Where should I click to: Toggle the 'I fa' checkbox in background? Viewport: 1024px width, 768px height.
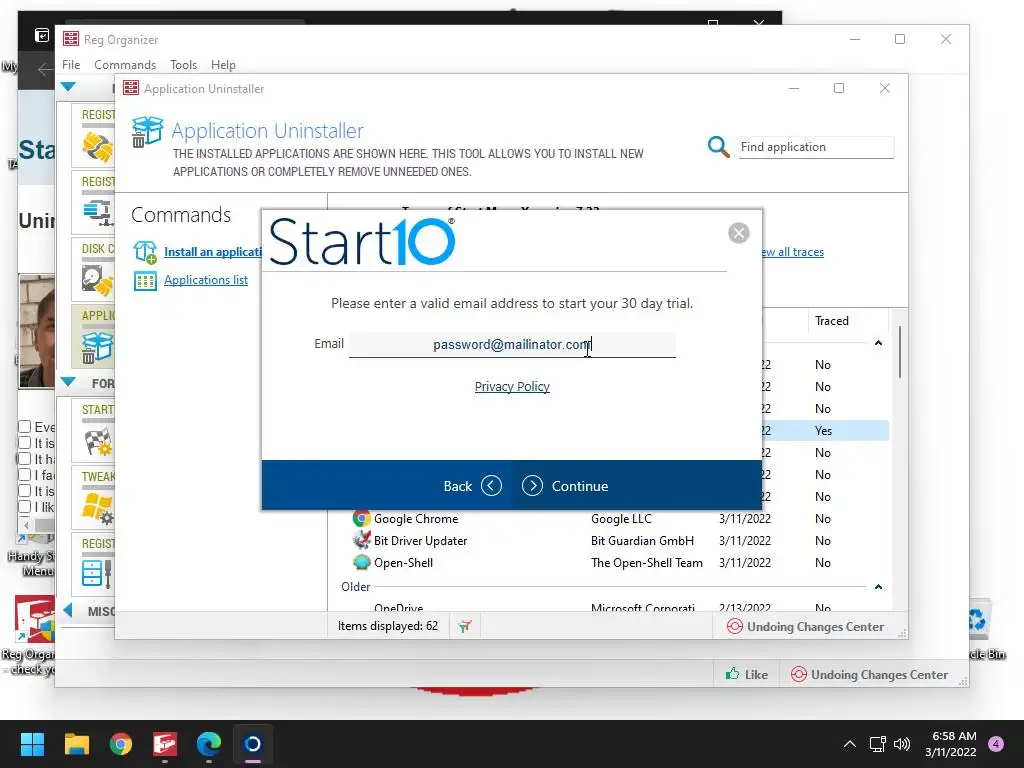(x=25, y=475)
